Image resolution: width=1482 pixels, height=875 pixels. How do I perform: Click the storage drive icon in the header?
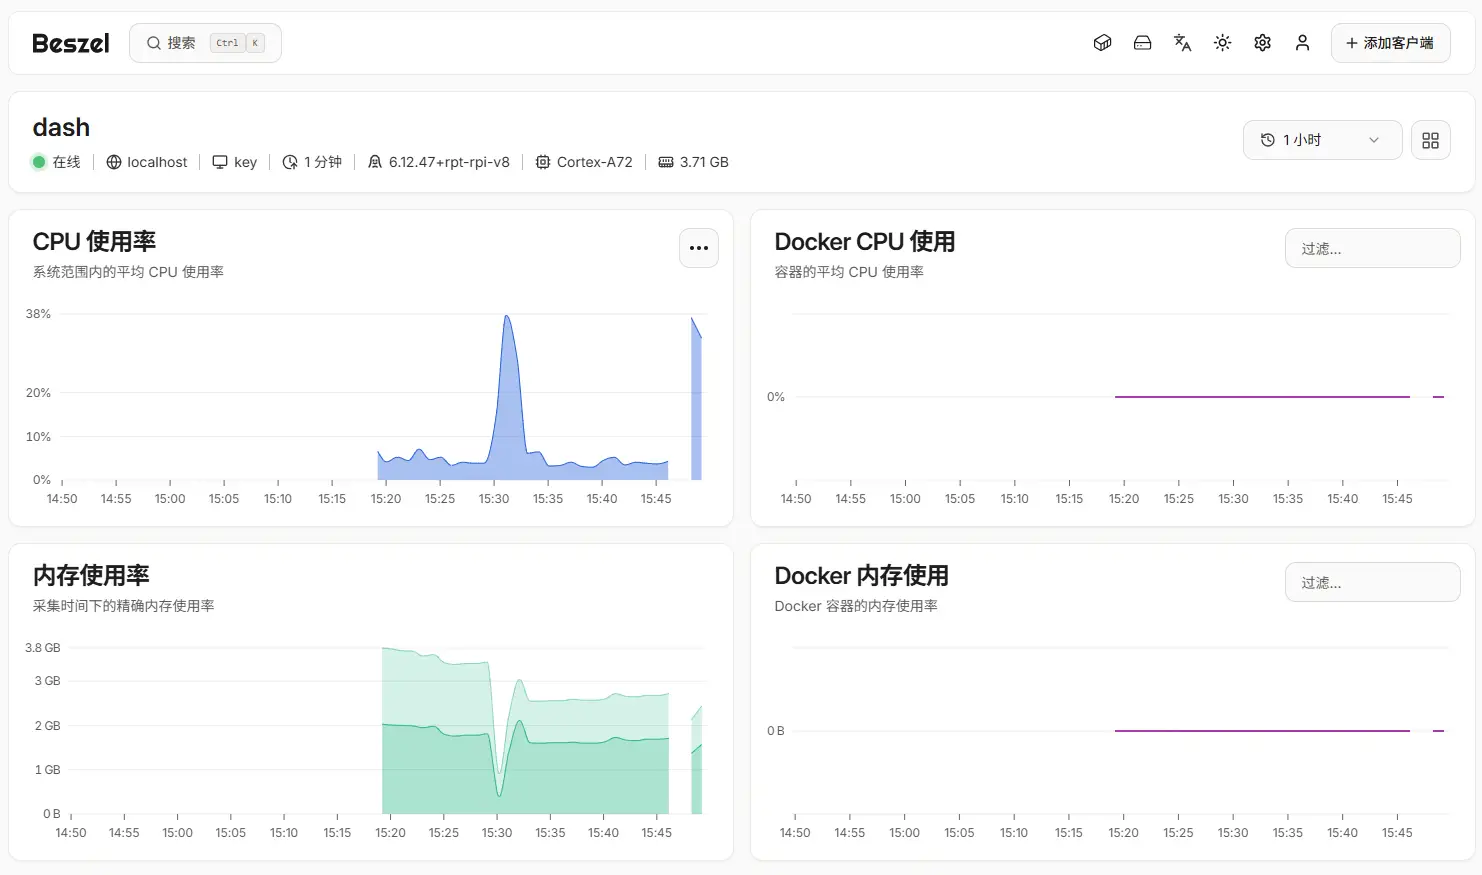click(x=1142, y=43)
